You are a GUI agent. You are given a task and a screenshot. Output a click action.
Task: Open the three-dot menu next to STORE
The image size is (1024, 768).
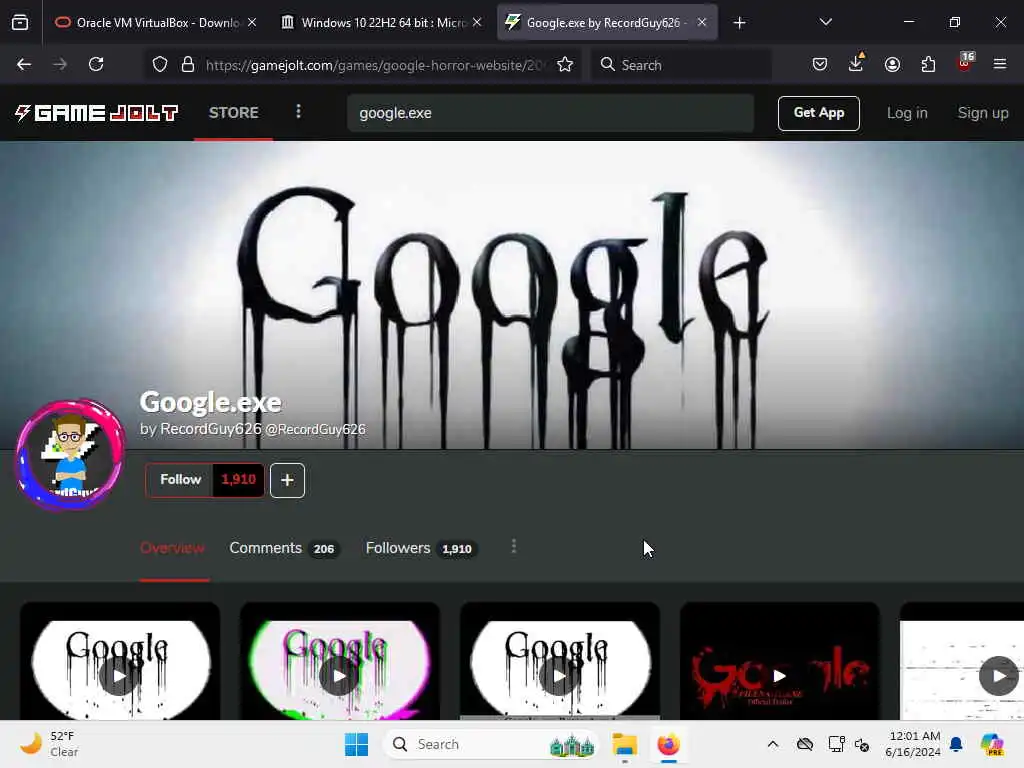(x=298, y=112)
